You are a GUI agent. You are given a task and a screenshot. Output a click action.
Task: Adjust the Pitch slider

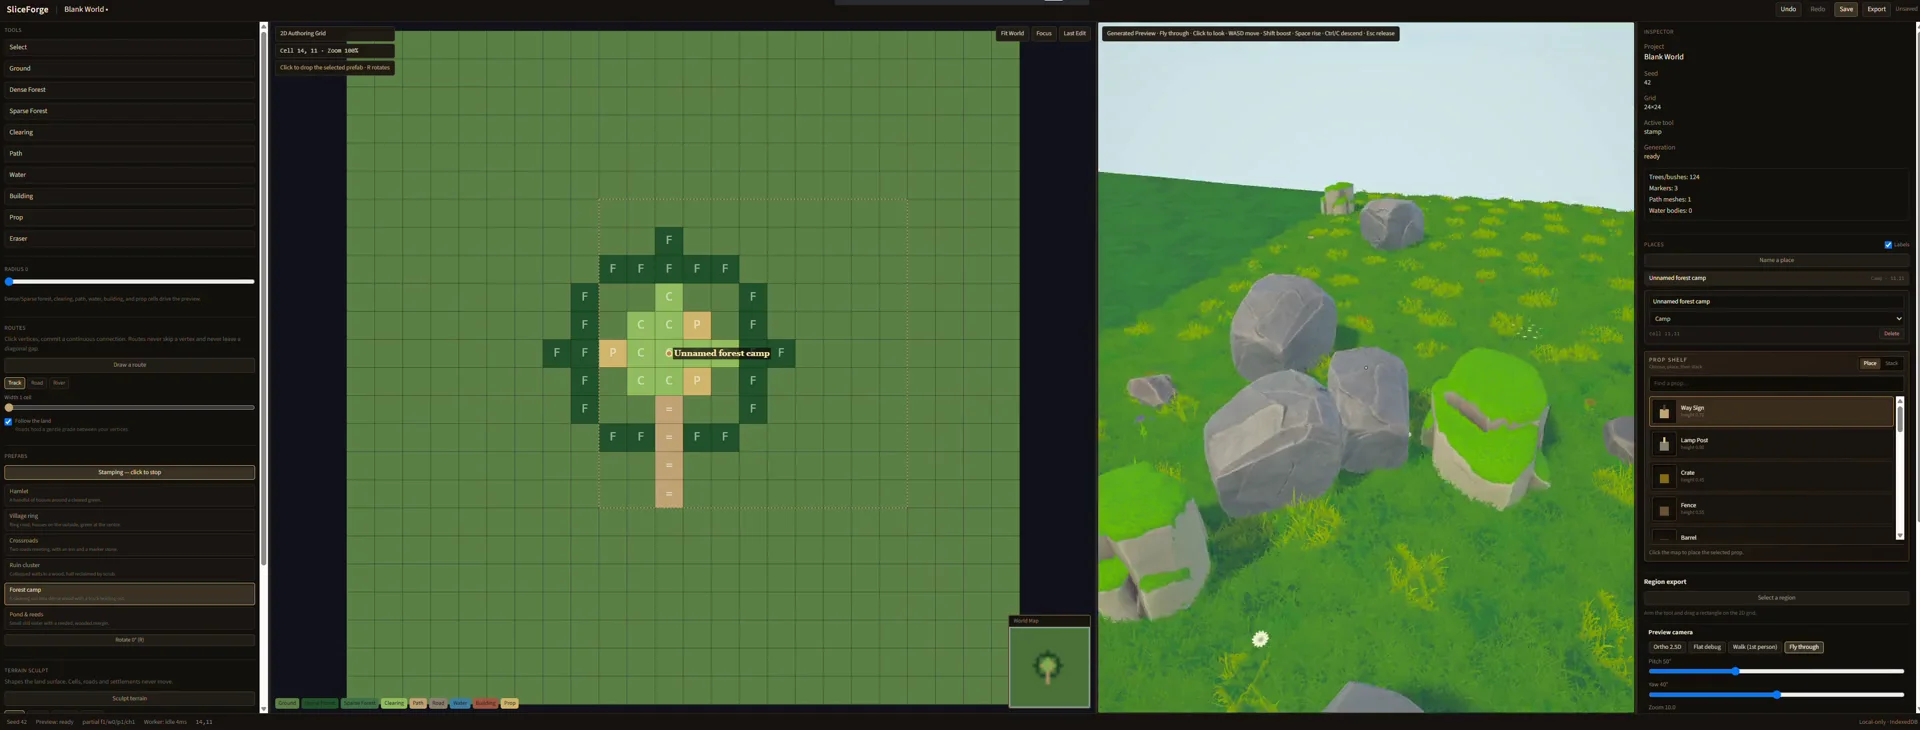(x=1776, y=671)
